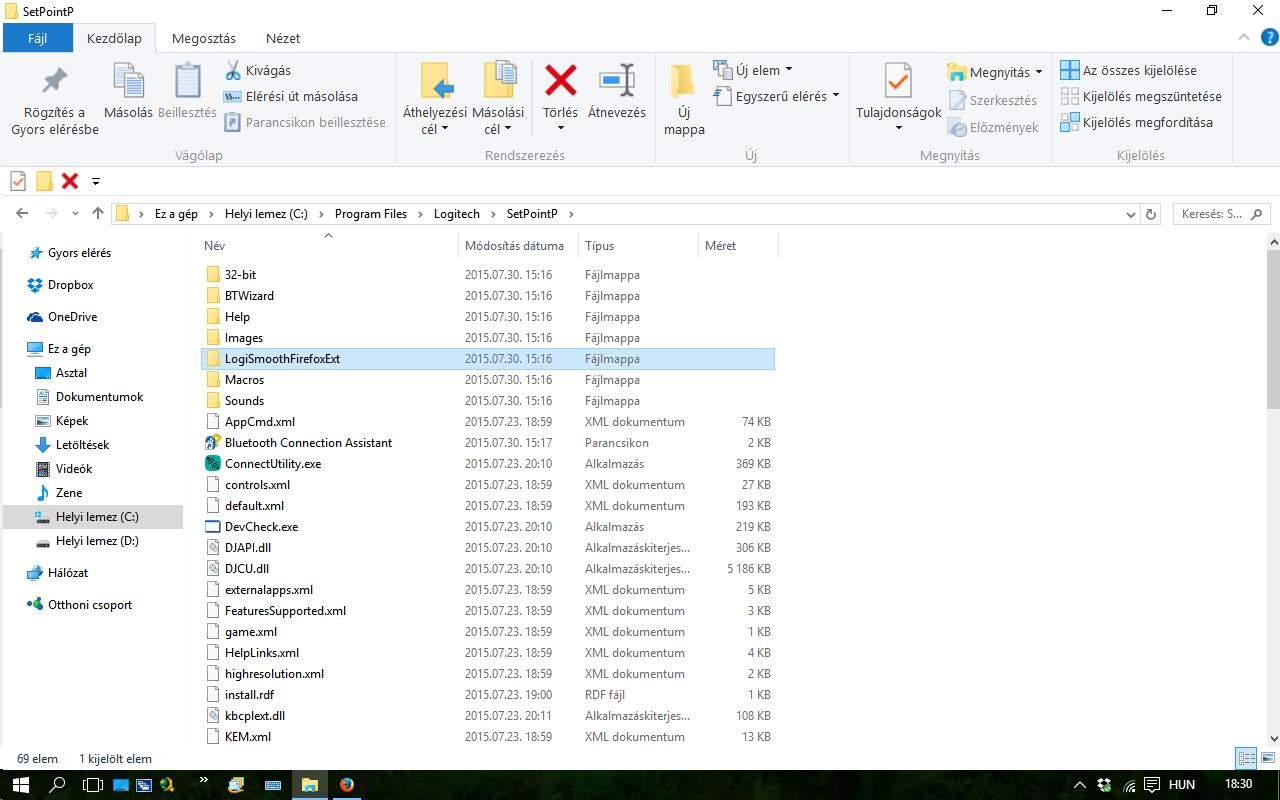The width and height of the screenshot is (1280, 800).
Task: Open Task View on the taskbar
Action: point(92,785)
